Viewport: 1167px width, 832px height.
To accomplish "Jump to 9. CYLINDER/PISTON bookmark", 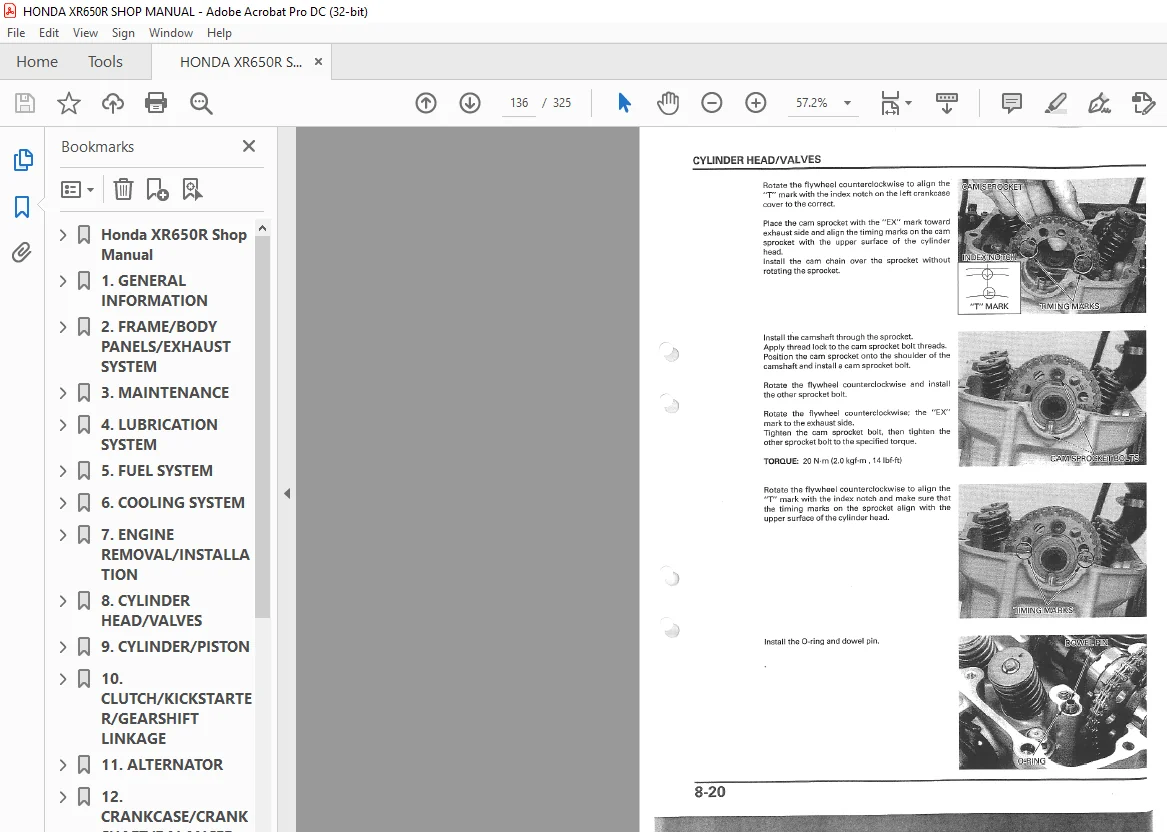I will [x=175, y=646].
